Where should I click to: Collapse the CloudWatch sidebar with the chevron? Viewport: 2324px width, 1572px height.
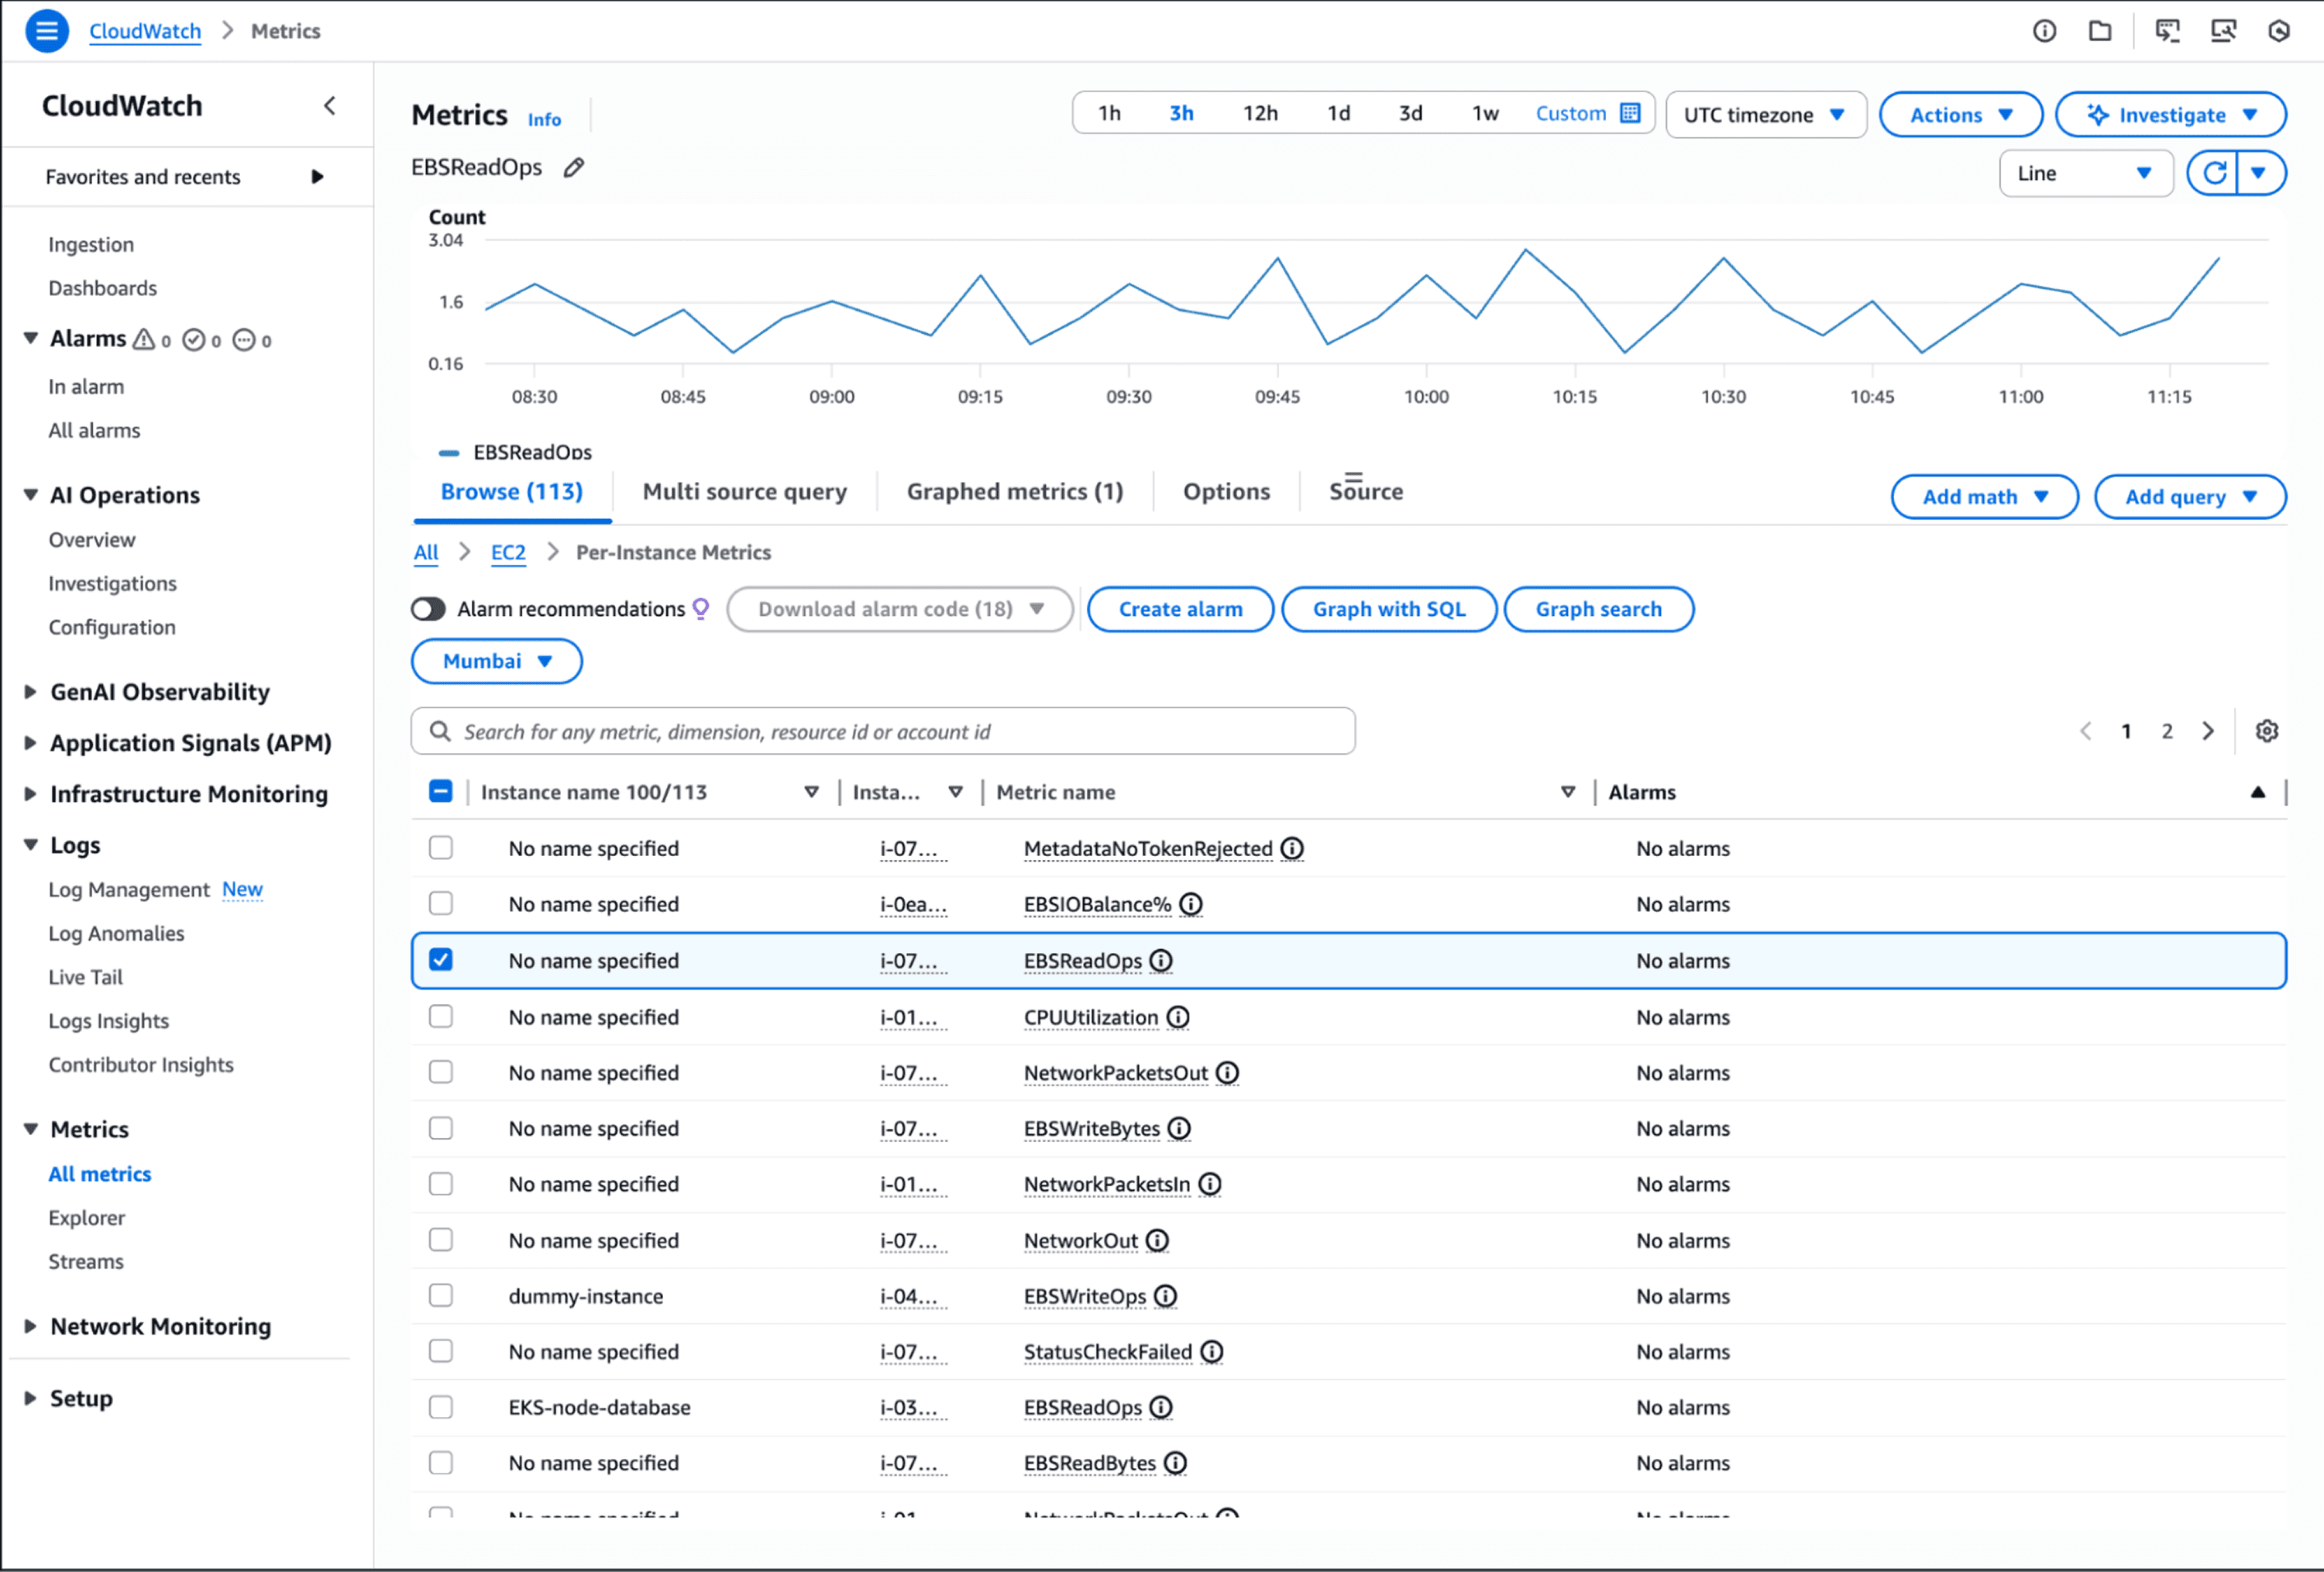(330, 106)
